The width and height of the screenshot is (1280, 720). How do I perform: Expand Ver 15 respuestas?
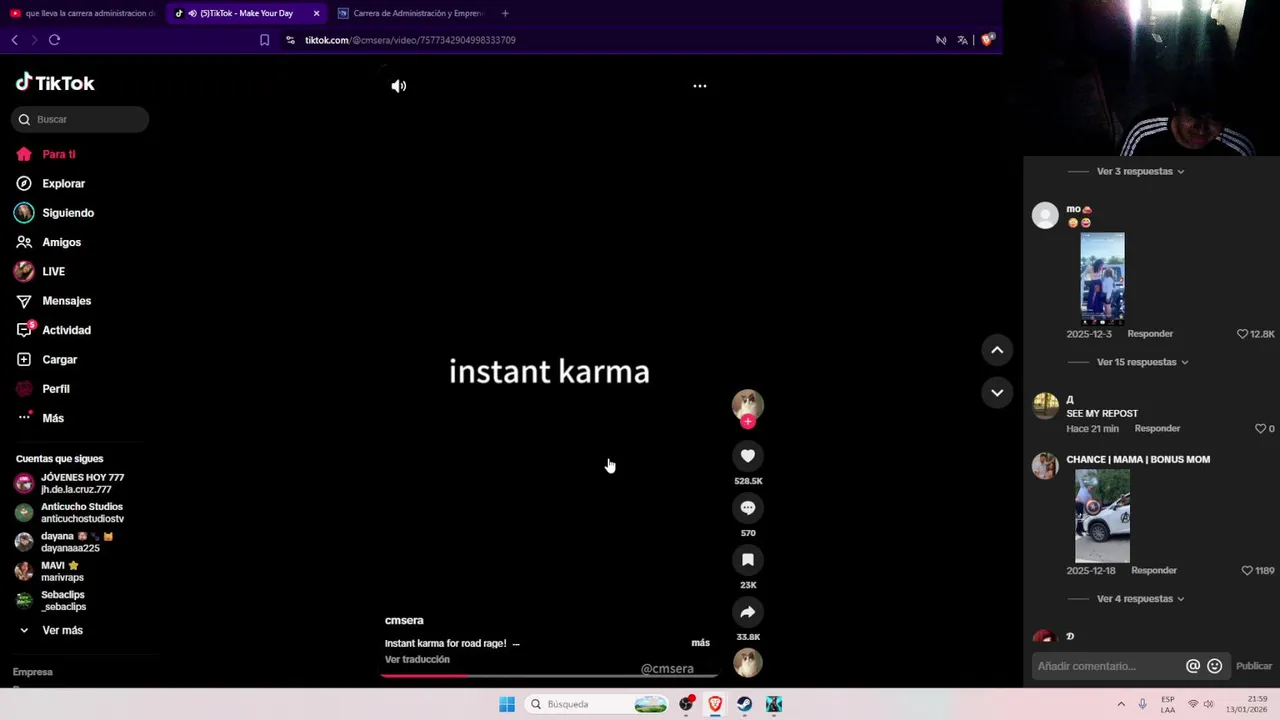click(1142, 362)
